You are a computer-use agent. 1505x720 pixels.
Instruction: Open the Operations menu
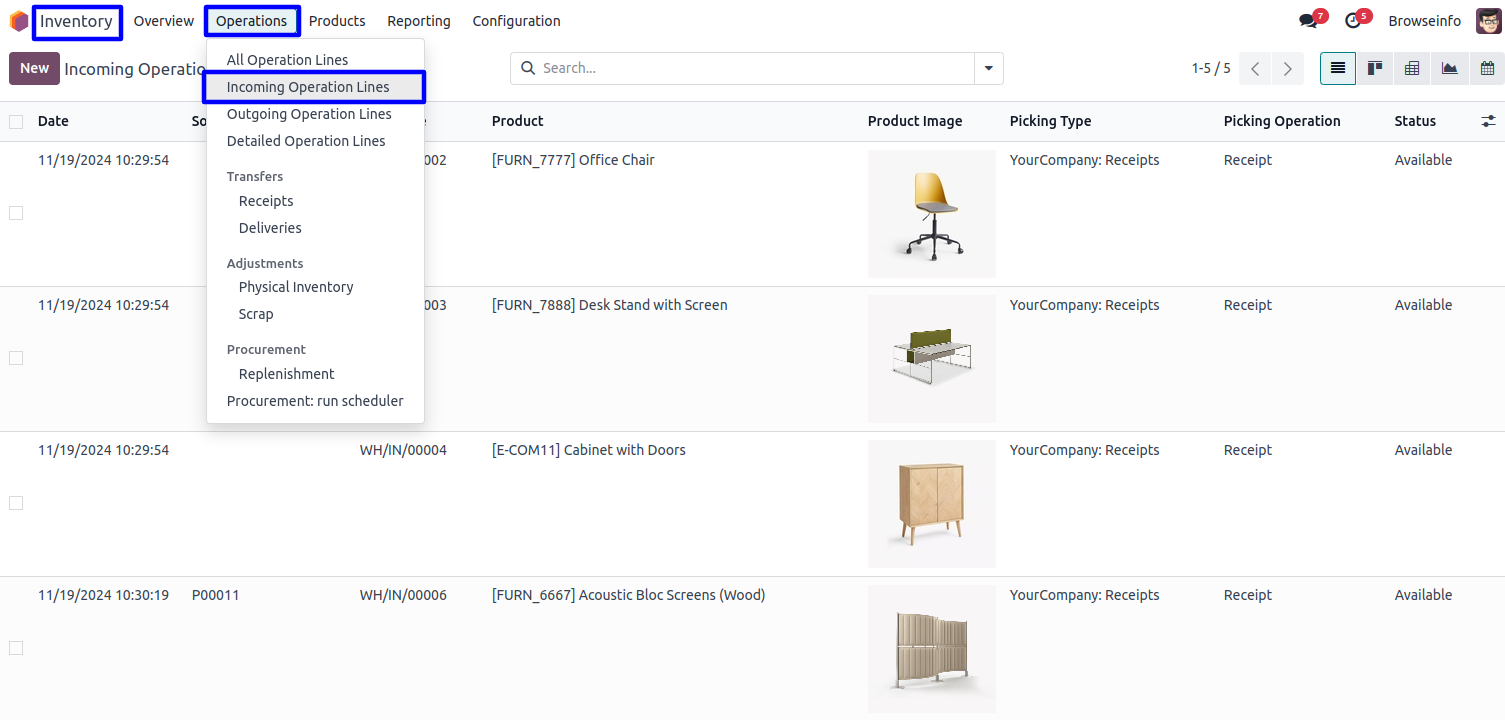(x=252, y=21)
